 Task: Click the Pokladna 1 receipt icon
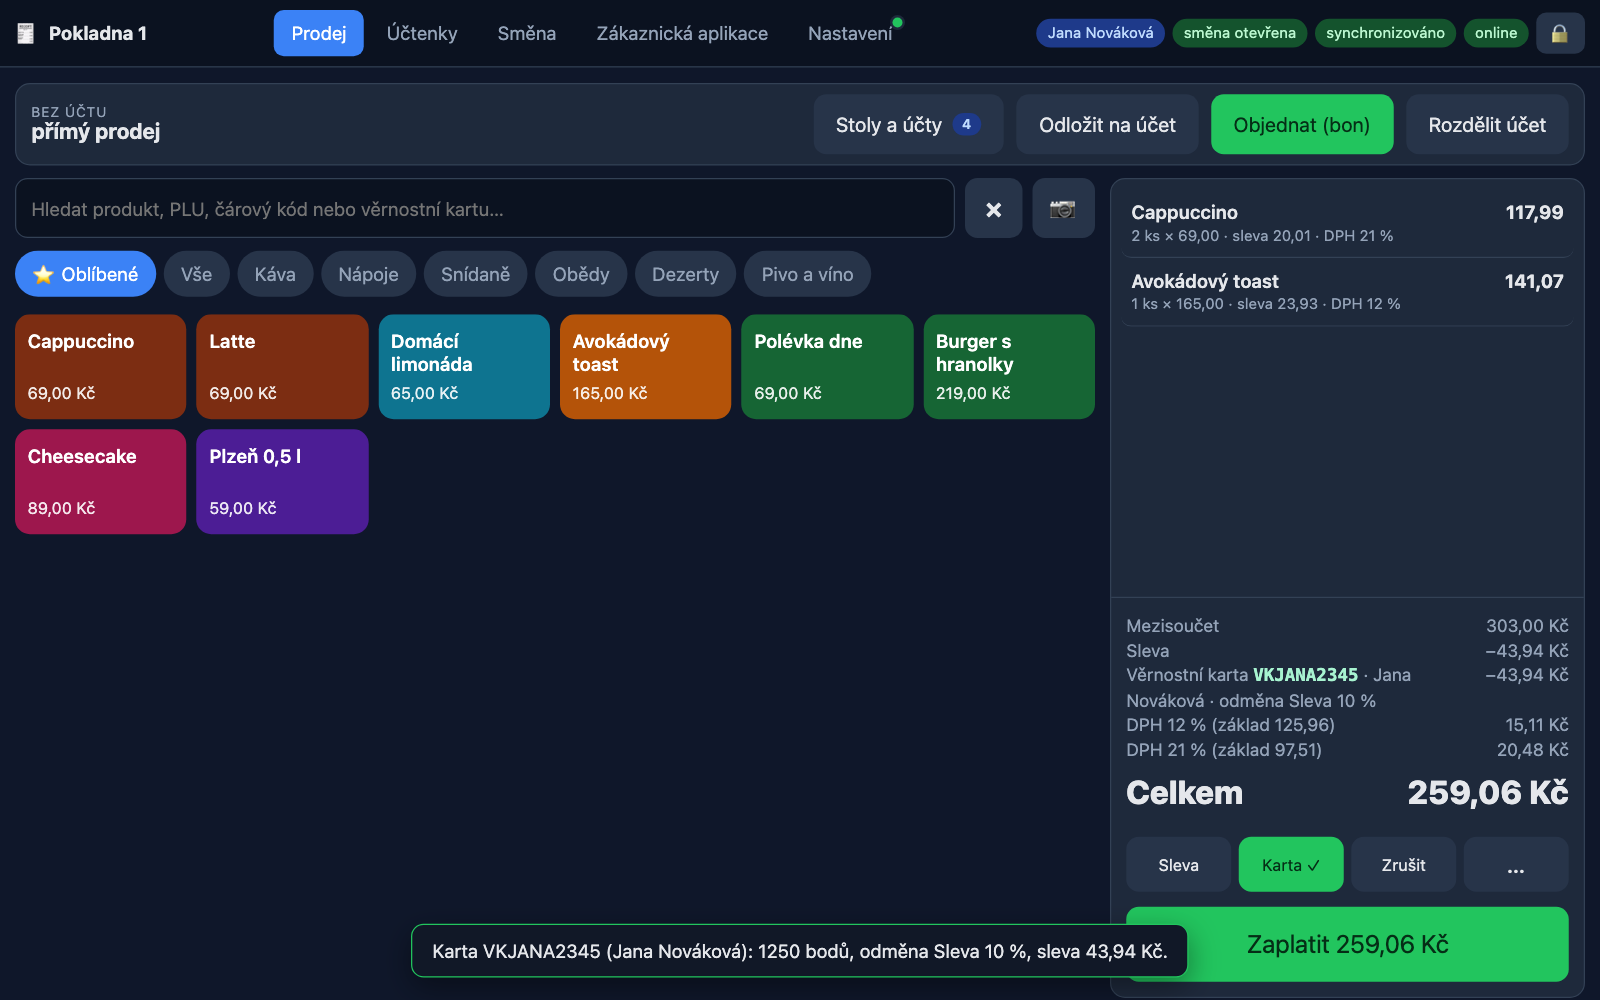click(26, 33)
